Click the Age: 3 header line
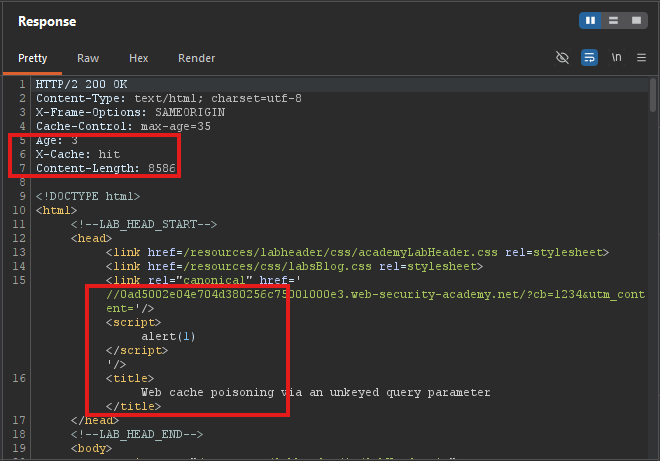660x461 pixels. (57, 140)
